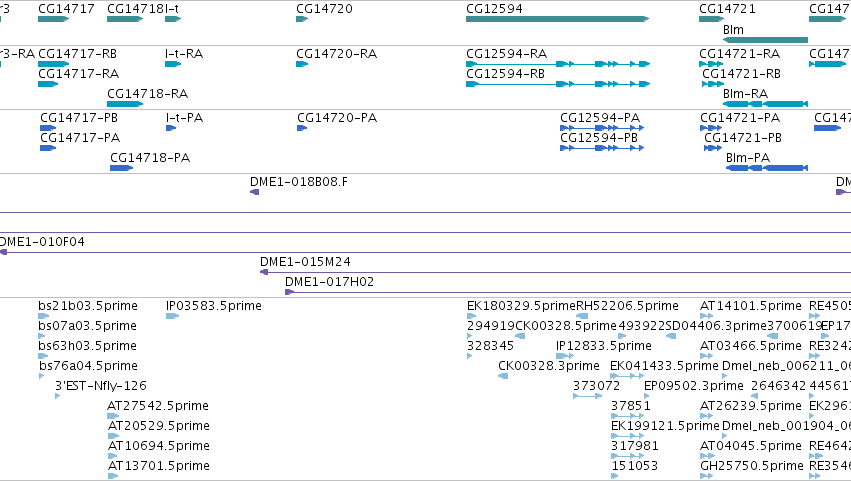Screen dimensions: 851x481
Task: Click the GH25750.5prime EST label
Action: [x=752, y=466]
